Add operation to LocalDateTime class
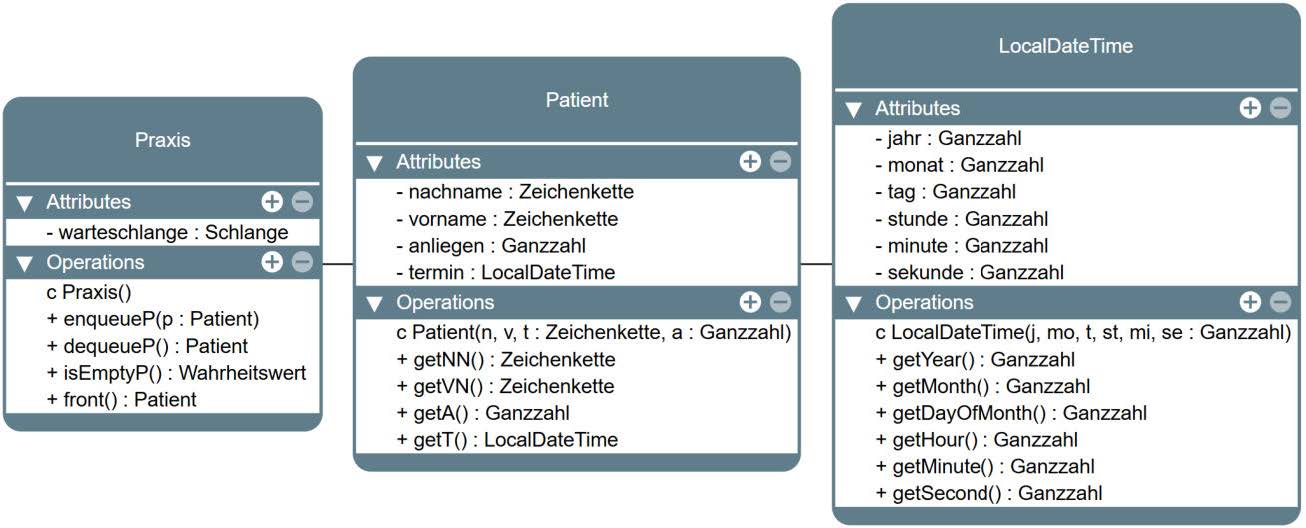Image resolution: width=1306 pixels, height=528 pixels. pyautogui.click(x=1250, y=302)
